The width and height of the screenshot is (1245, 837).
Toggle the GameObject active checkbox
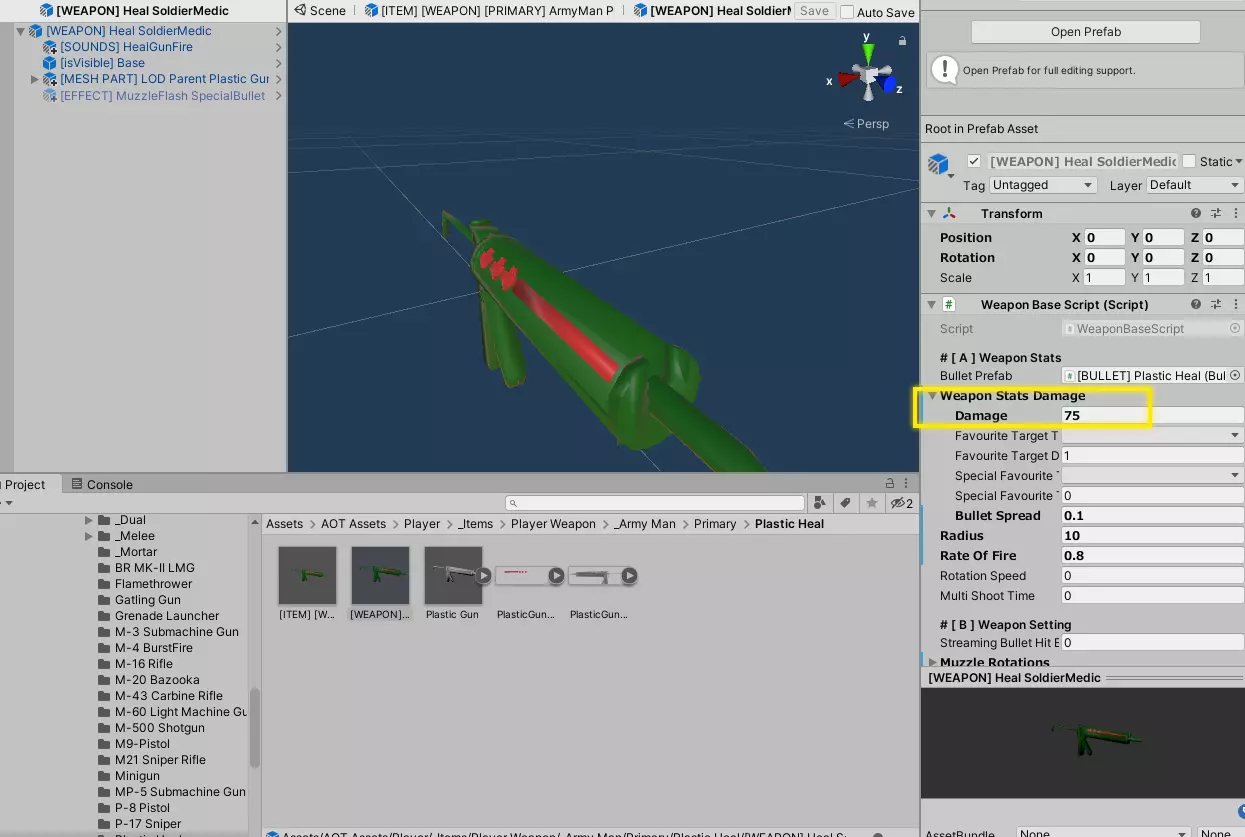tap(974, 161)
